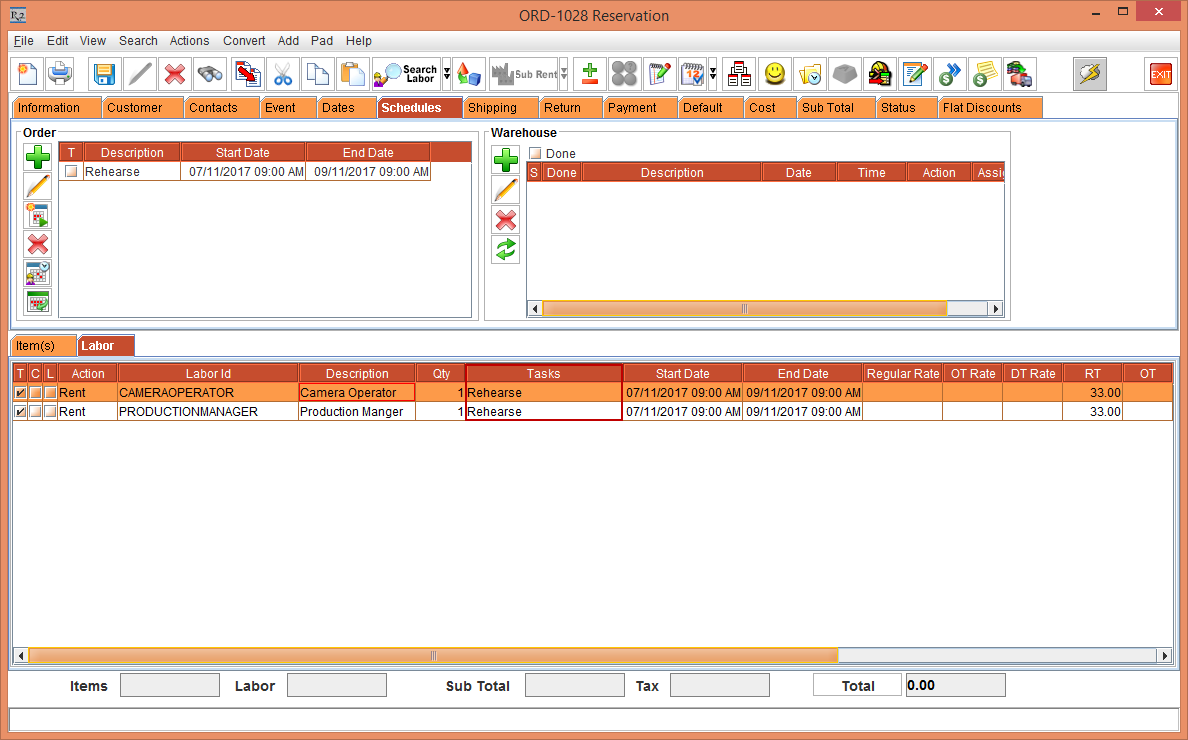Click the labor table horizontal scrollbar thumb

click(x=433, y=655)
